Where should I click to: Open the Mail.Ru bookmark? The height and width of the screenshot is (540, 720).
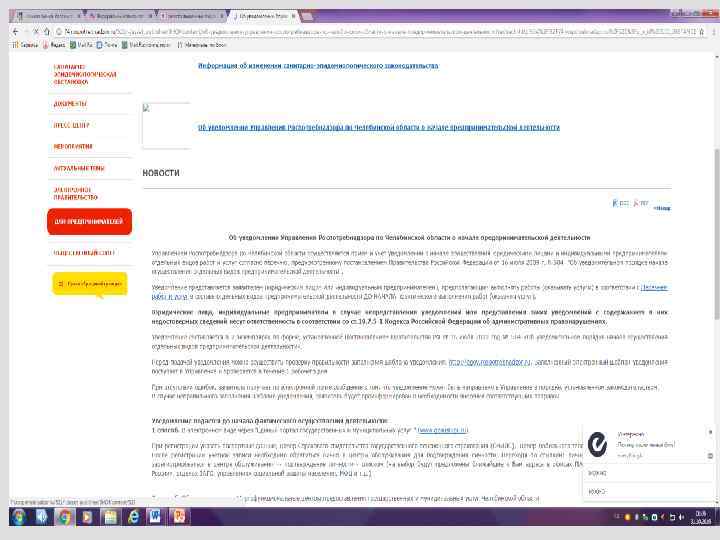[x=81, y=45]
